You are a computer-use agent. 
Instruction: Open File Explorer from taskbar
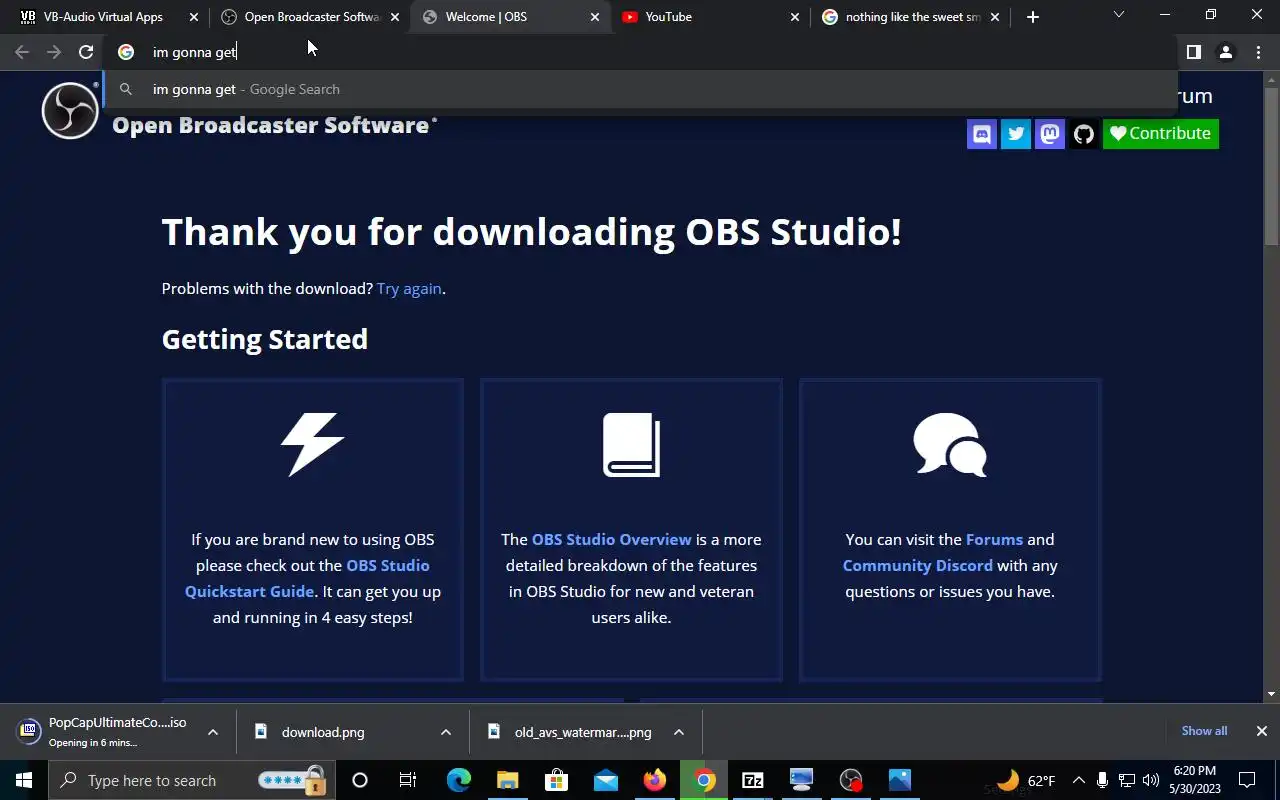(x=507, y=780)
